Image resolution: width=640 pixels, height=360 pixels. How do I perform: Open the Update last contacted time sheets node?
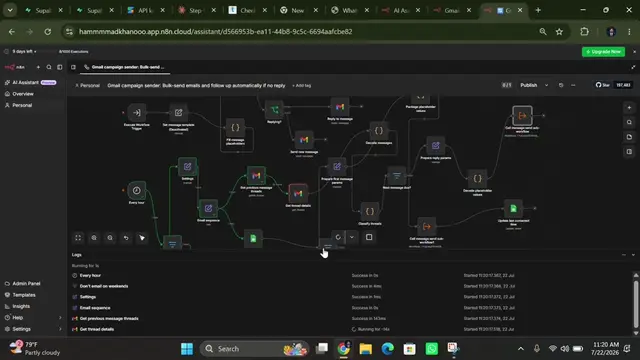point(513,209)
